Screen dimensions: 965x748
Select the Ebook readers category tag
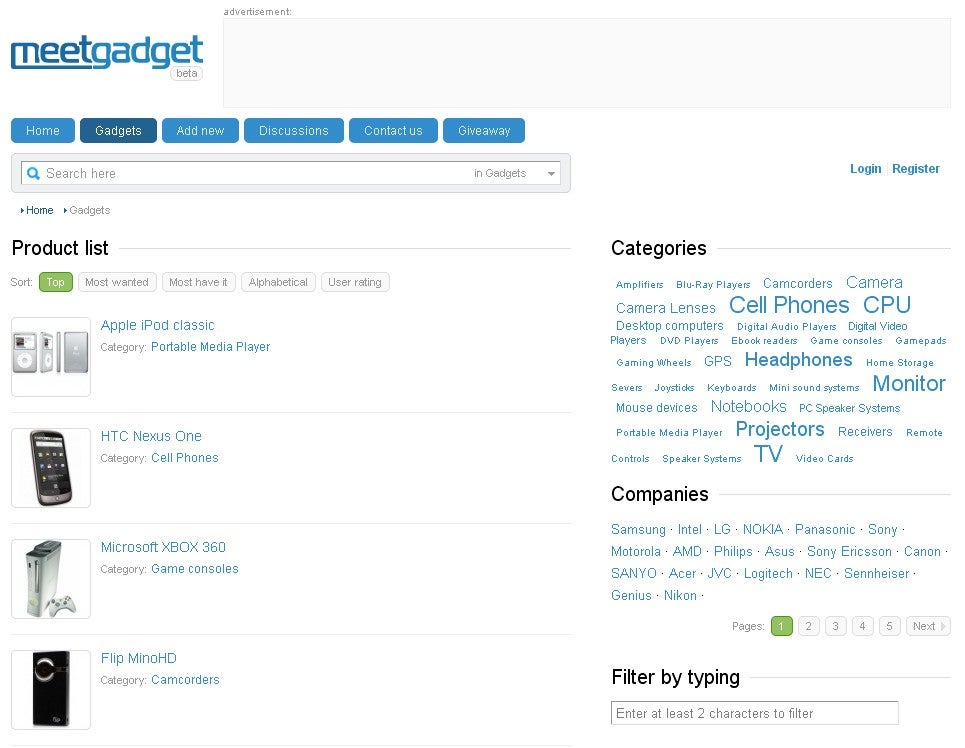pyautogui.click(x=764, y=341)
